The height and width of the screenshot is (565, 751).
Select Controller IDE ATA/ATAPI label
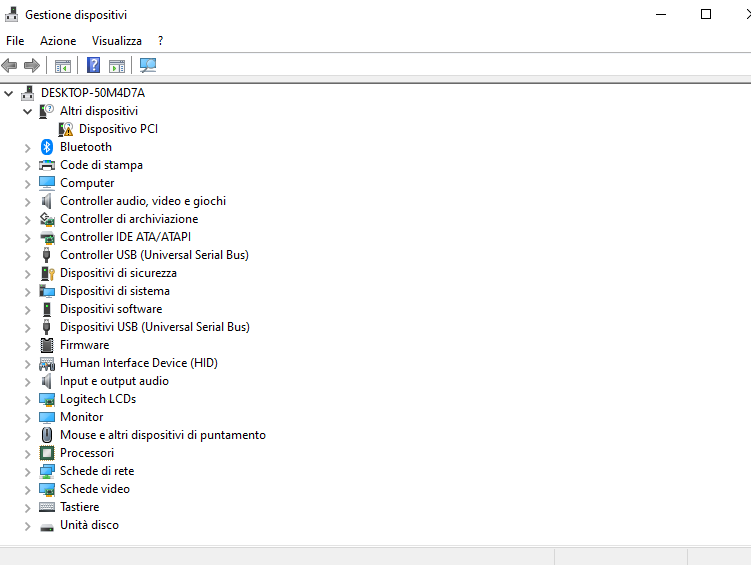(125, 237)
